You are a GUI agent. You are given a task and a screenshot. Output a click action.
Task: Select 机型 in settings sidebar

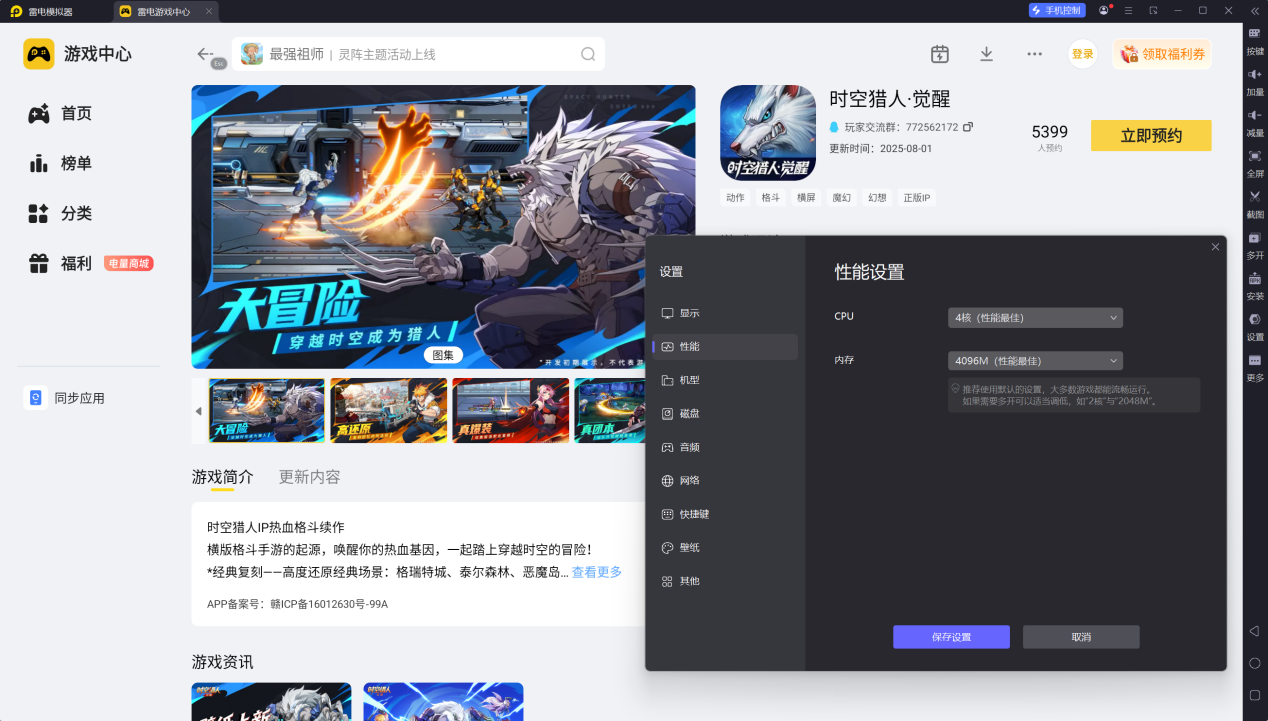coord(725,380)
